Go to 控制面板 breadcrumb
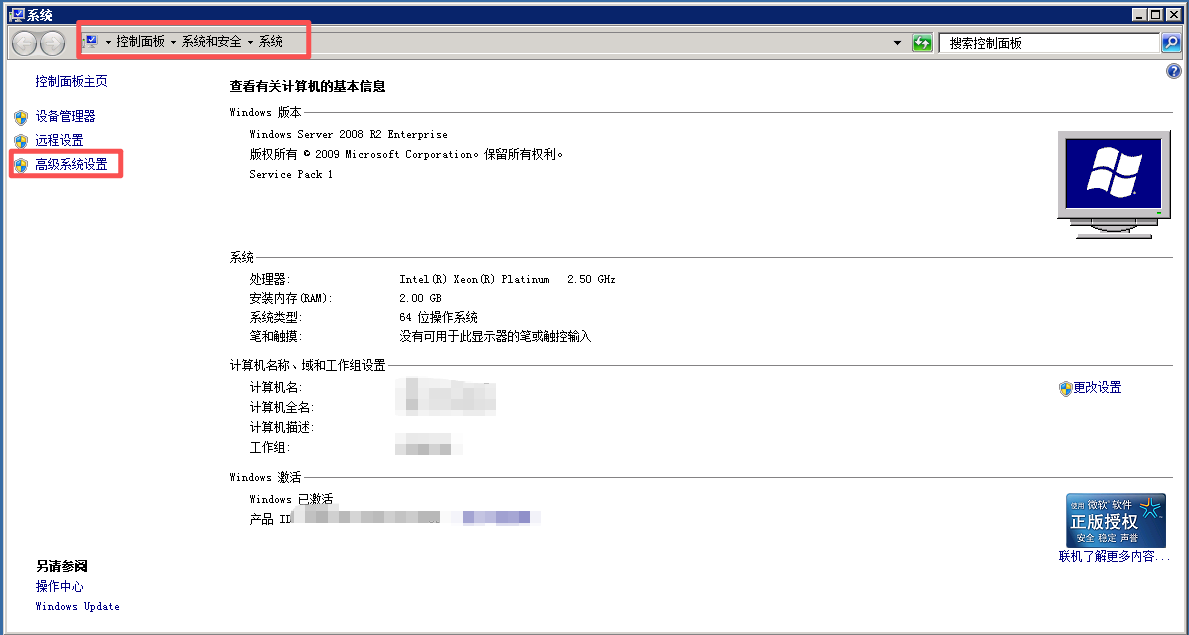This screenshot has width=1189, height=635. 140,42
